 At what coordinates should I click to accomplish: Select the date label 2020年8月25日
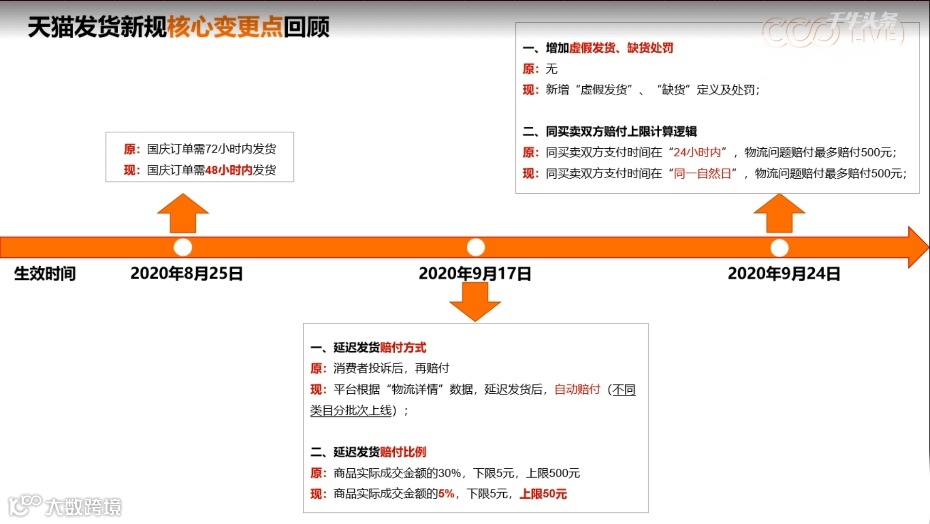click(x=187, y=274)
